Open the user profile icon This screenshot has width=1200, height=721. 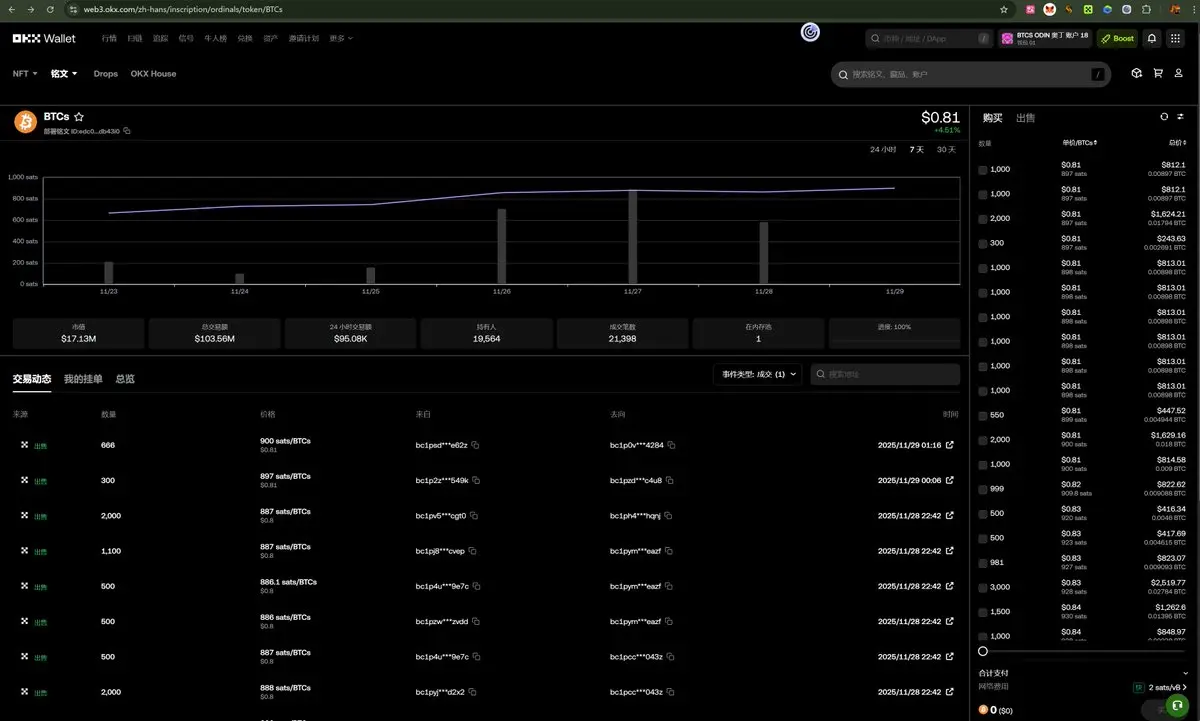click(x=1180, y=74)
